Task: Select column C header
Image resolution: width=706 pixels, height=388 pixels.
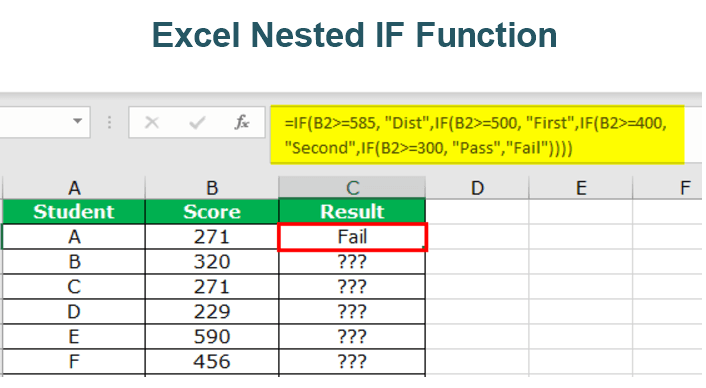Action: tap(352, 188)
